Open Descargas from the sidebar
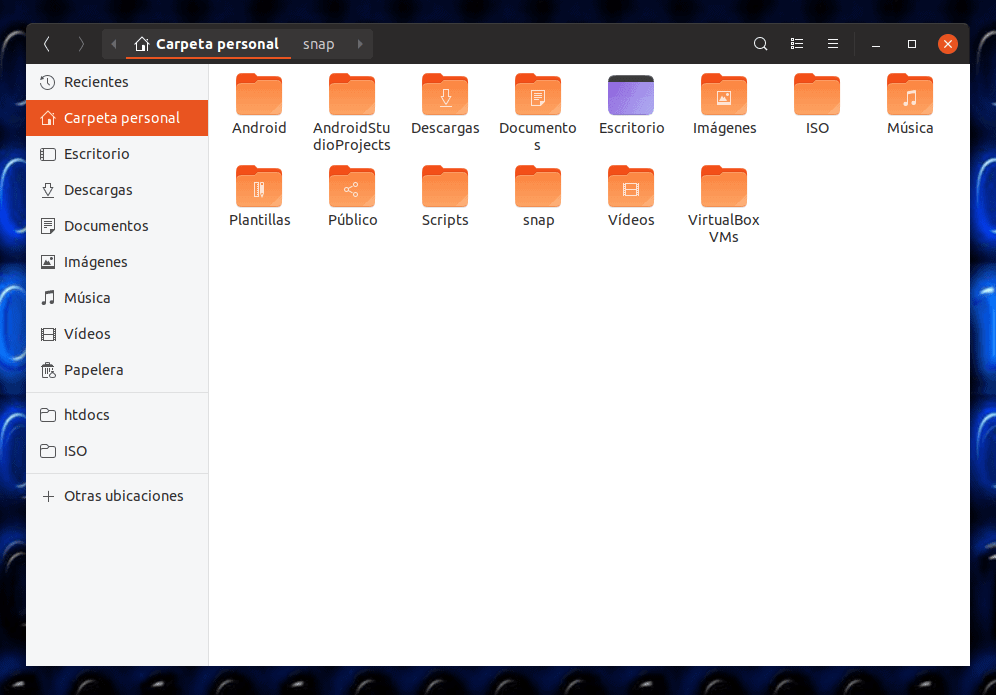The image size is (996, 695). (x=117, y=190)
